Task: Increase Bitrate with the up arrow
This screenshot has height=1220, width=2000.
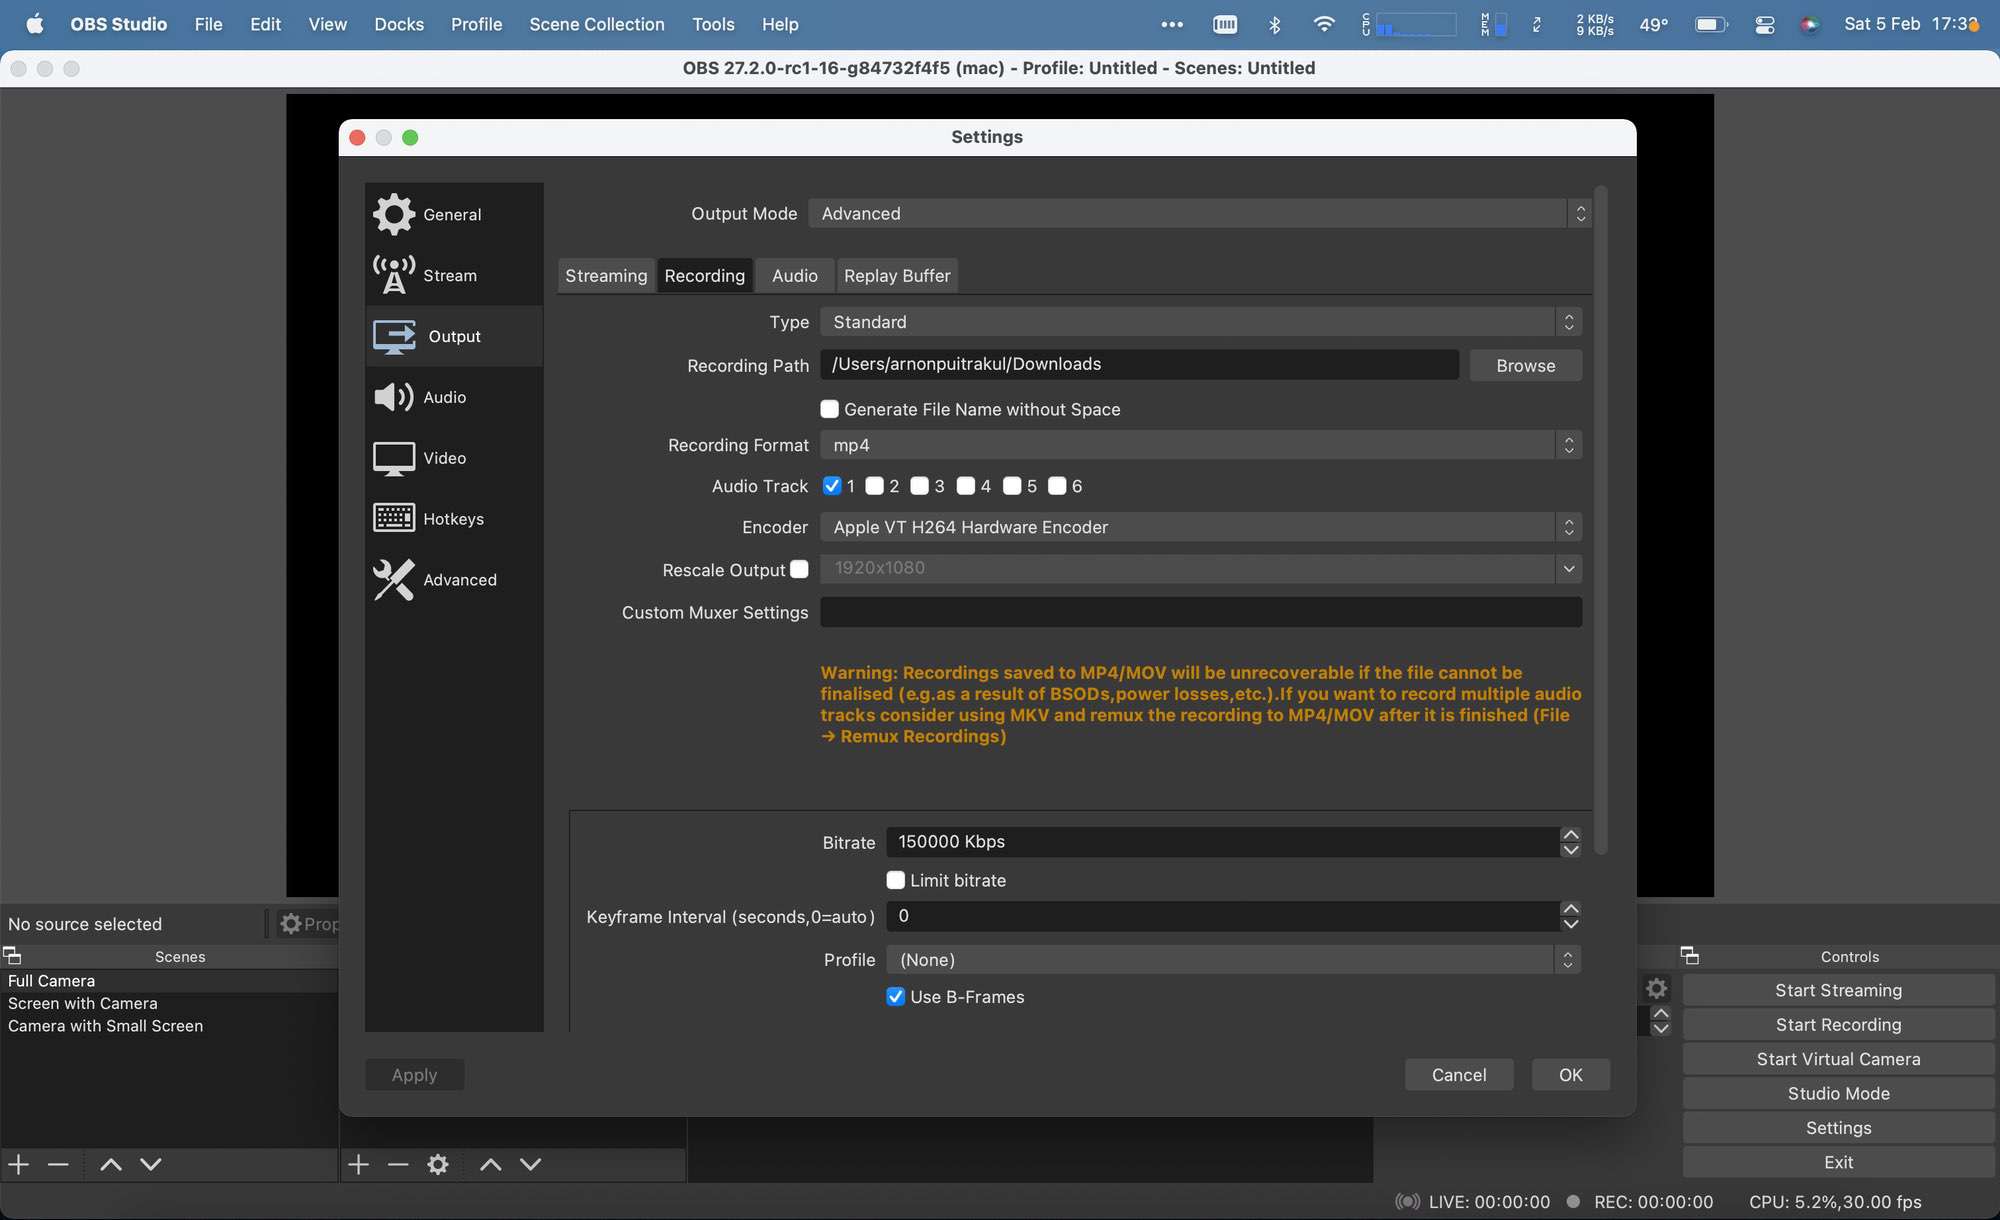Action: [x=1571, y=835]
